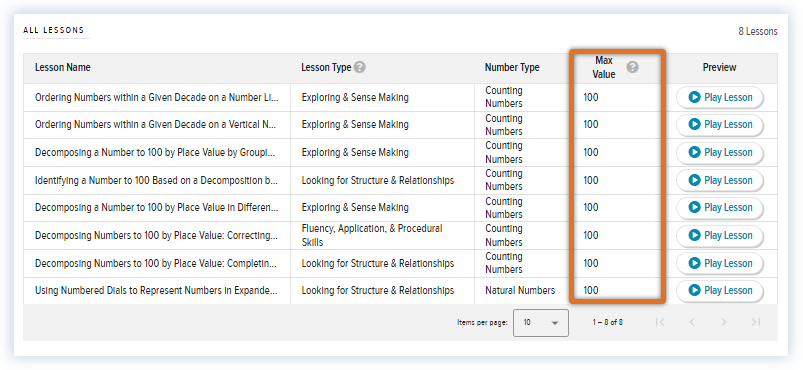Select 'Decomposing Numbers to 100 by Place Value: Completin...'
Image resolution: width=803 pixels, height=370 pixels.
(x=157, y=263)
